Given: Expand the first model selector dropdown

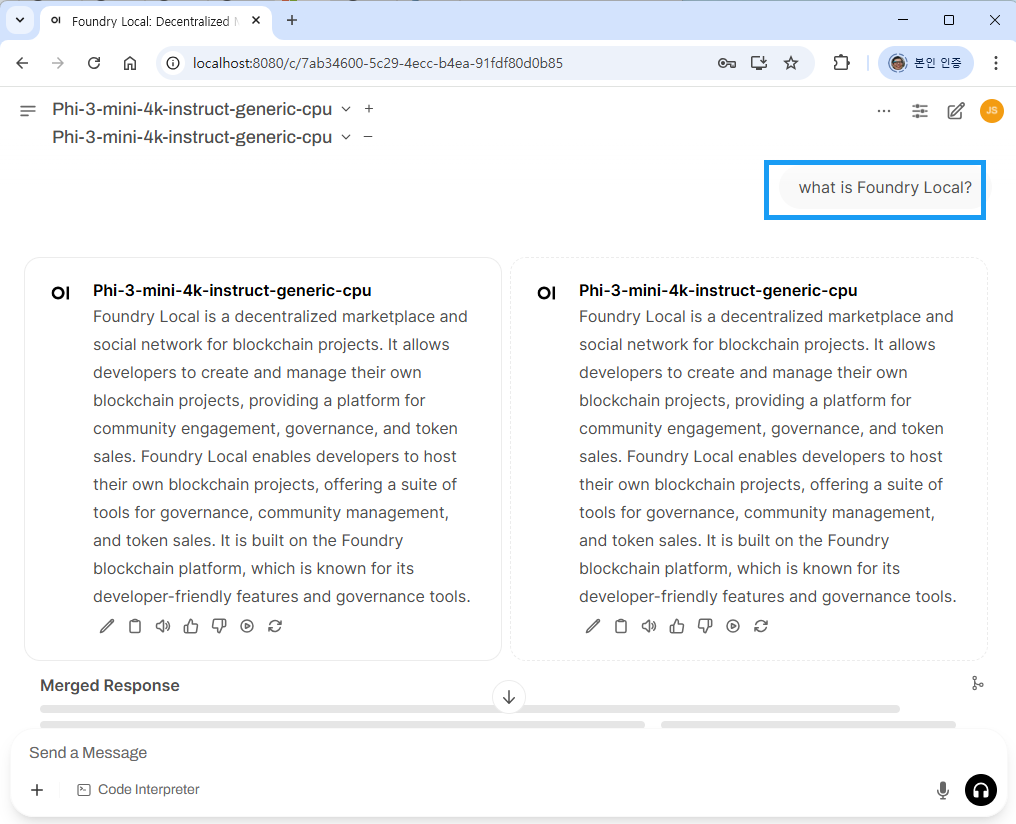Looking at the screenshot, I should click(346, 109).
